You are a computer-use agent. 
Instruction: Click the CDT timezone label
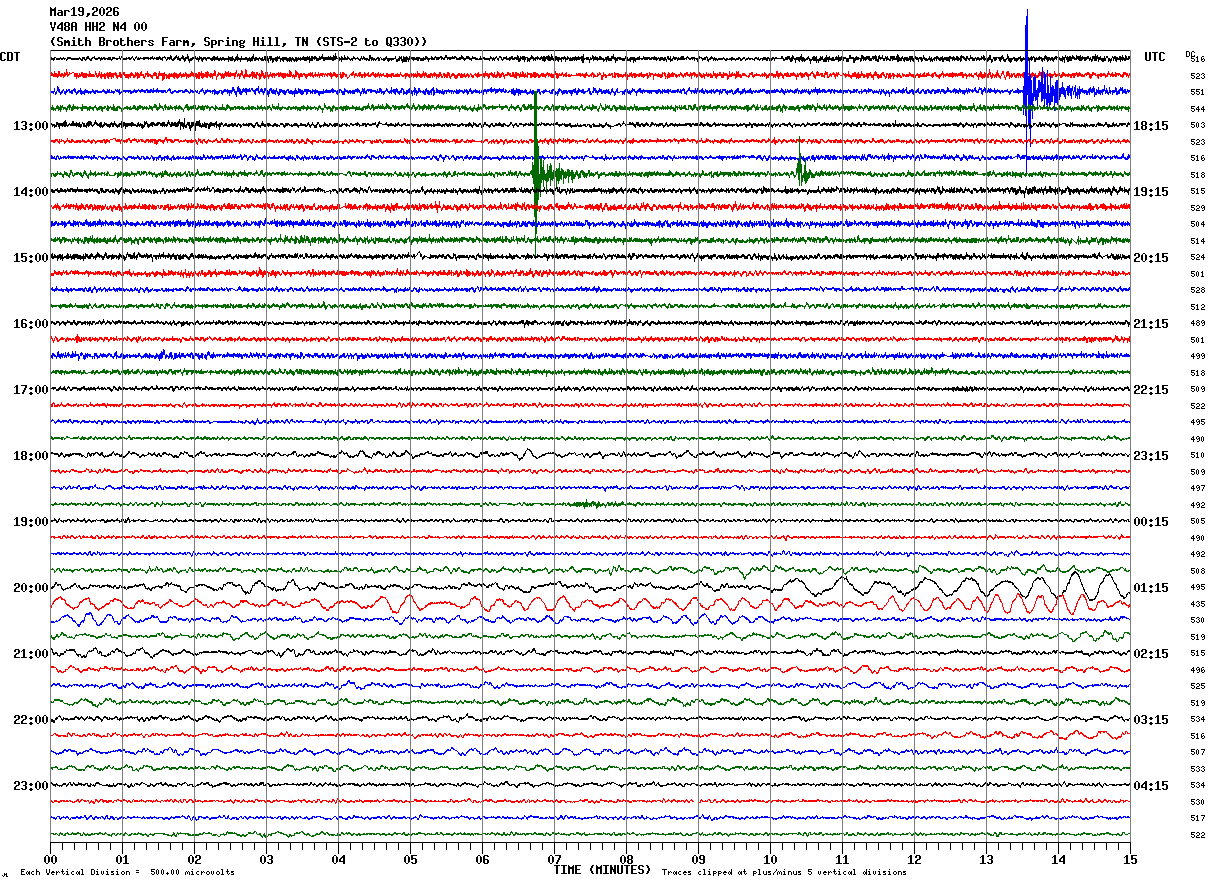[10, 57]
